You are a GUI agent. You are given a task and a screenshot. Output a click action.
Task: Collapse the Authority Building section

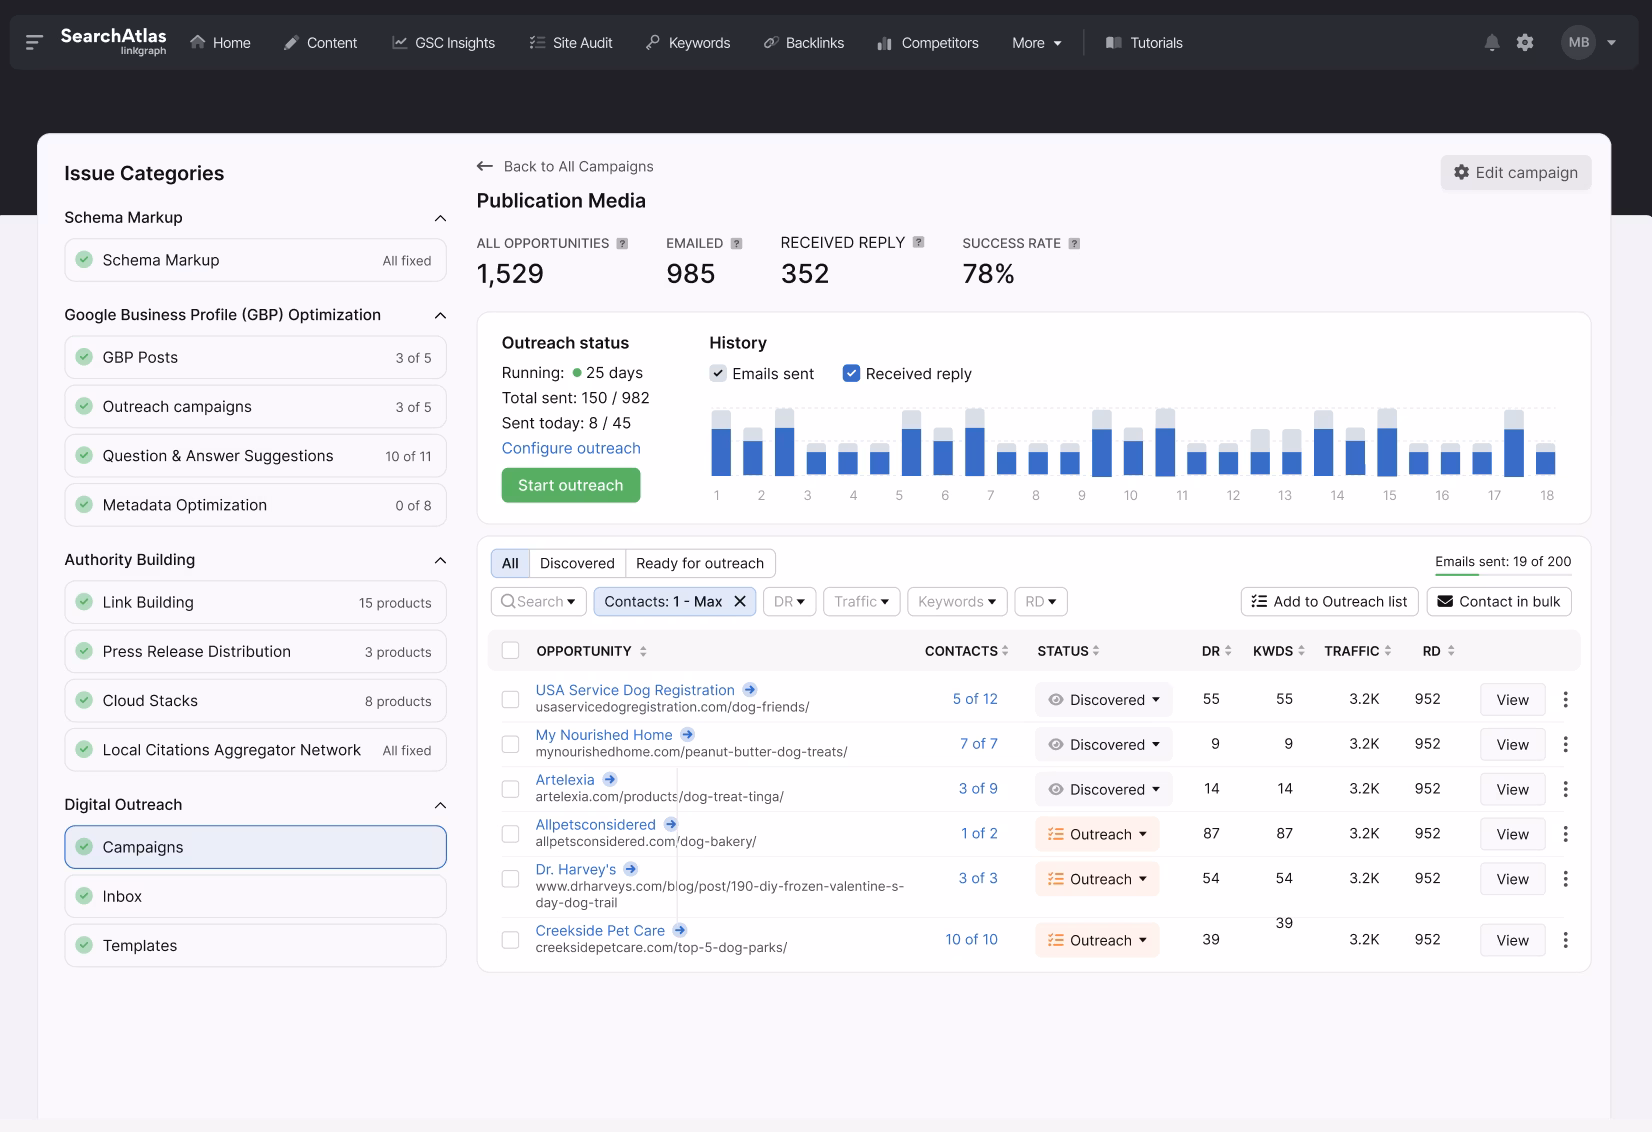[x=440, y=560]
